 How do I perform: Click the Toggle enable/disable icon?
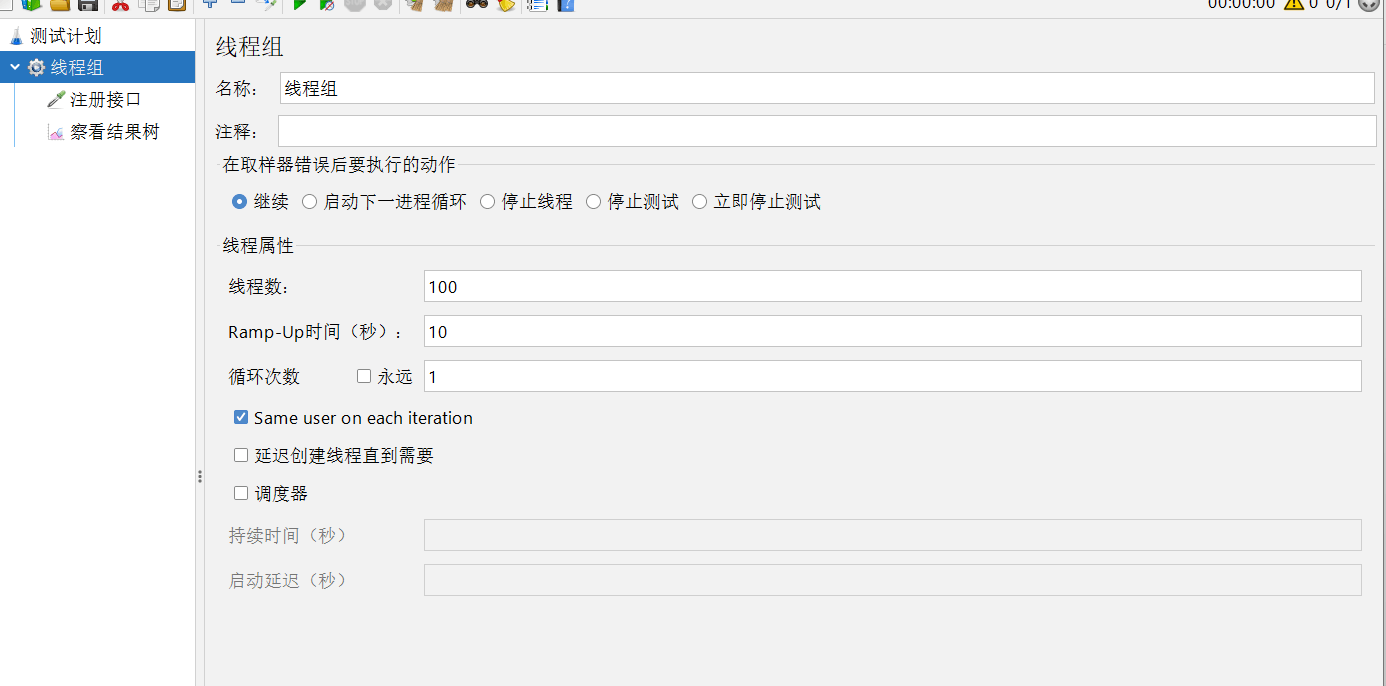coord(266,4)
